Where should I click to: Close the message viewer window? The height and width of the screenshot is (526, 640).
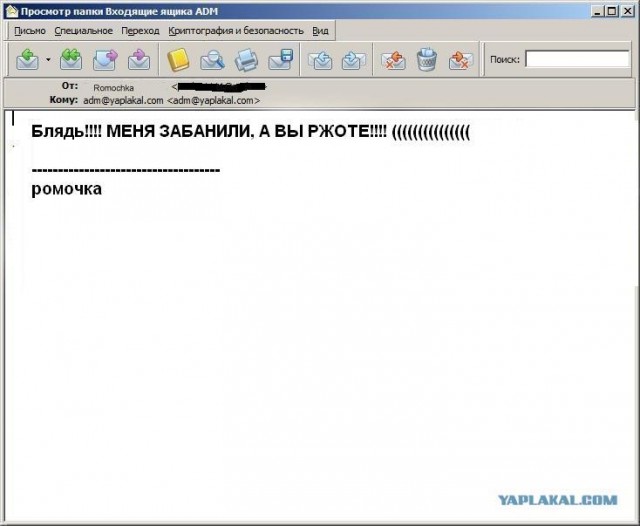[x=627, y=11]
